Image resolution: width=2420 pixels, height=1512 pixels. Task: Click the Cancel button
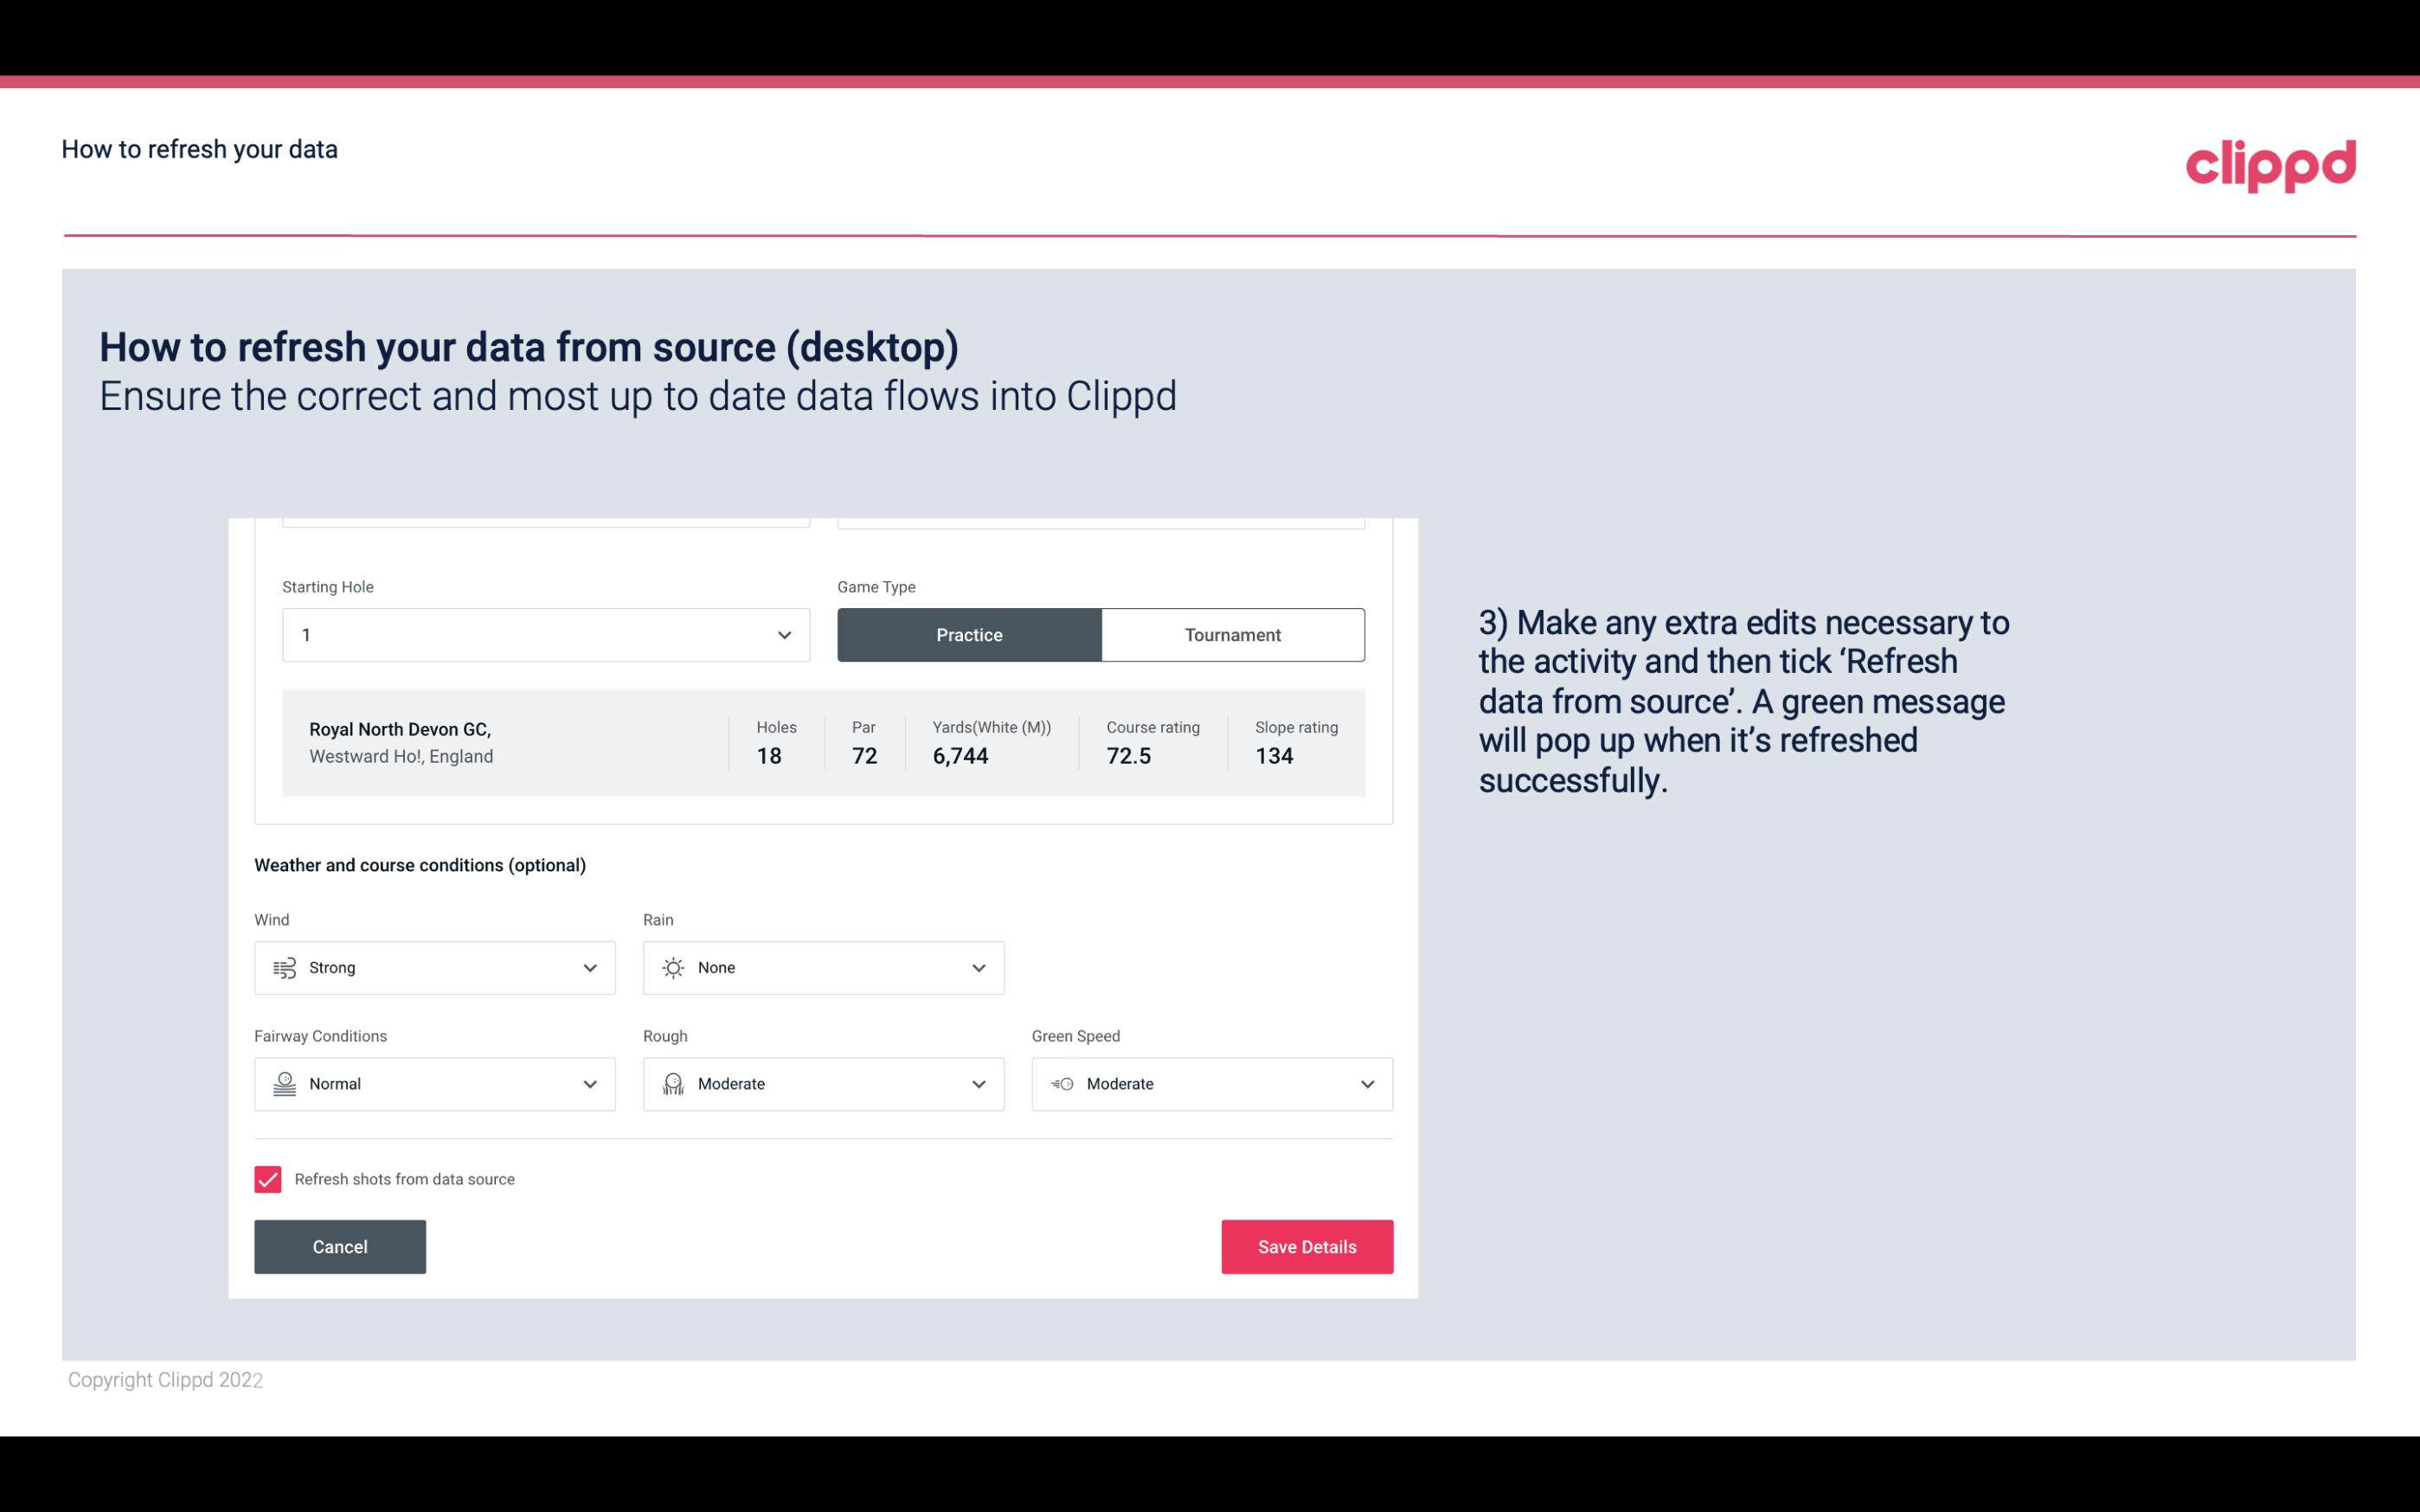click(x=338, y=1246)
